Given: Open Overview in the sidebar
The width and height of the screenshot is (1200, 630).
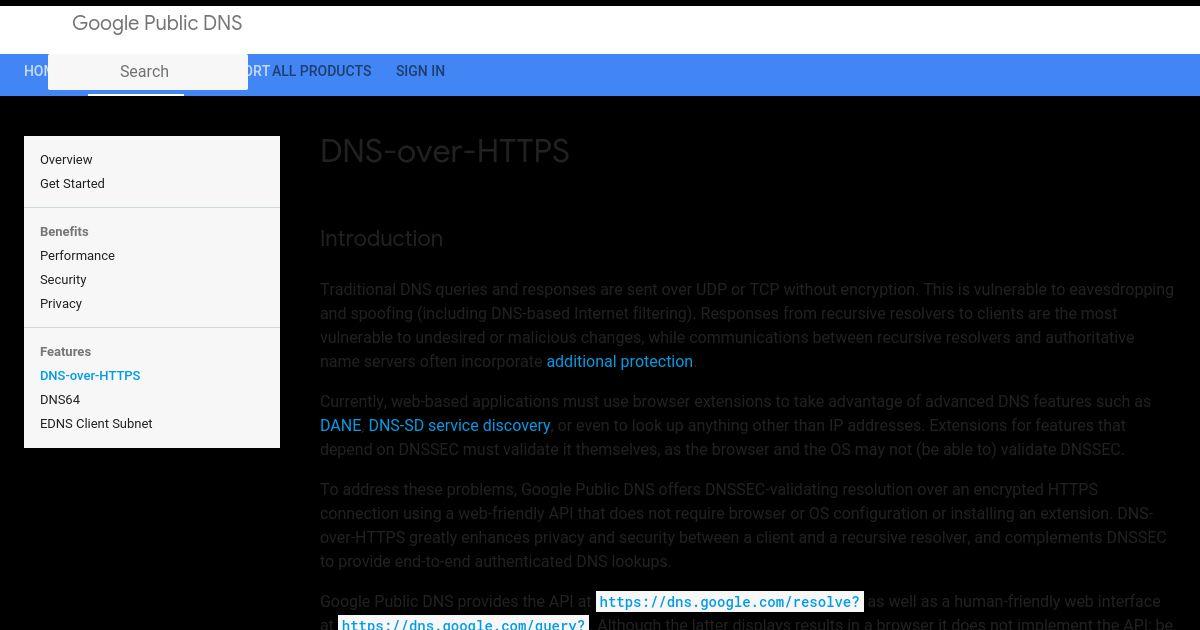Looking at the screenshot, I should pyautogui.click(x=66, y=159).
